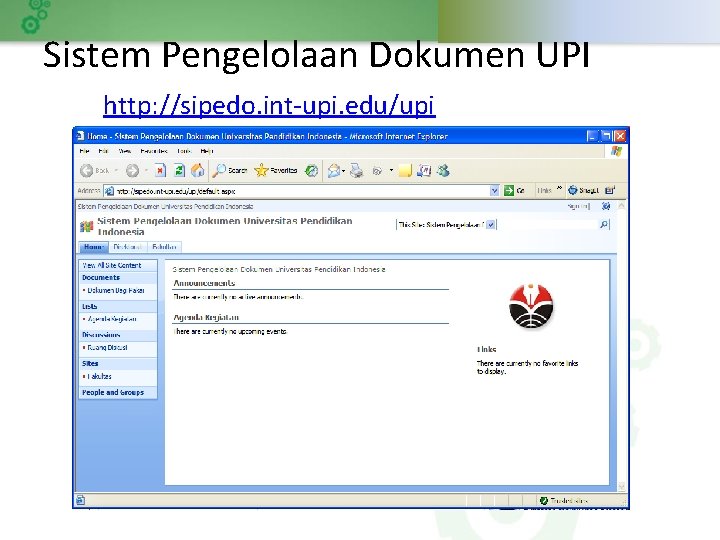
Task: Click the yellow note toolbar icon
Action: pos(405,171)
